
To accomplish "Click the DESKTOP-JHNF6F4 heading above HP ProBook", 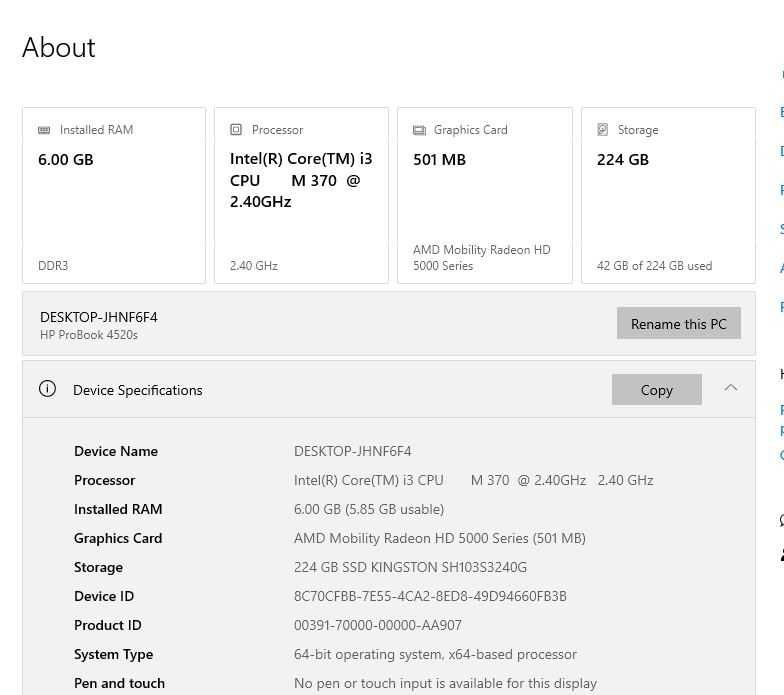I will (x=98, y=318).
